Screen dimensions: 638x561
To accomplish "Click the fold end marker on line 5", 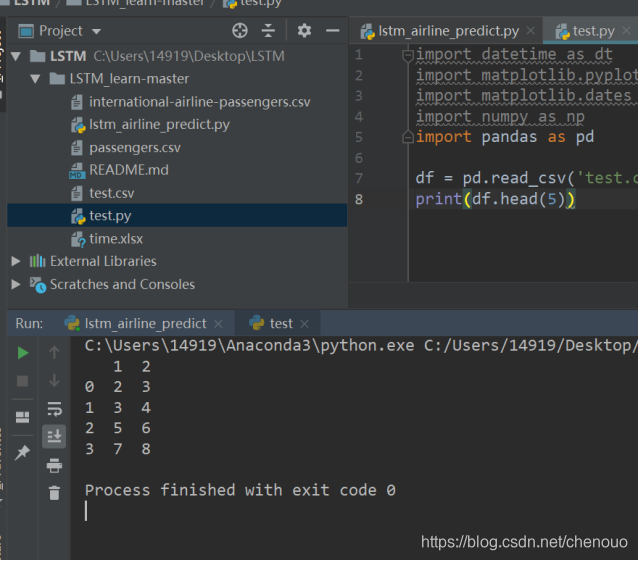I will [408, 137].
